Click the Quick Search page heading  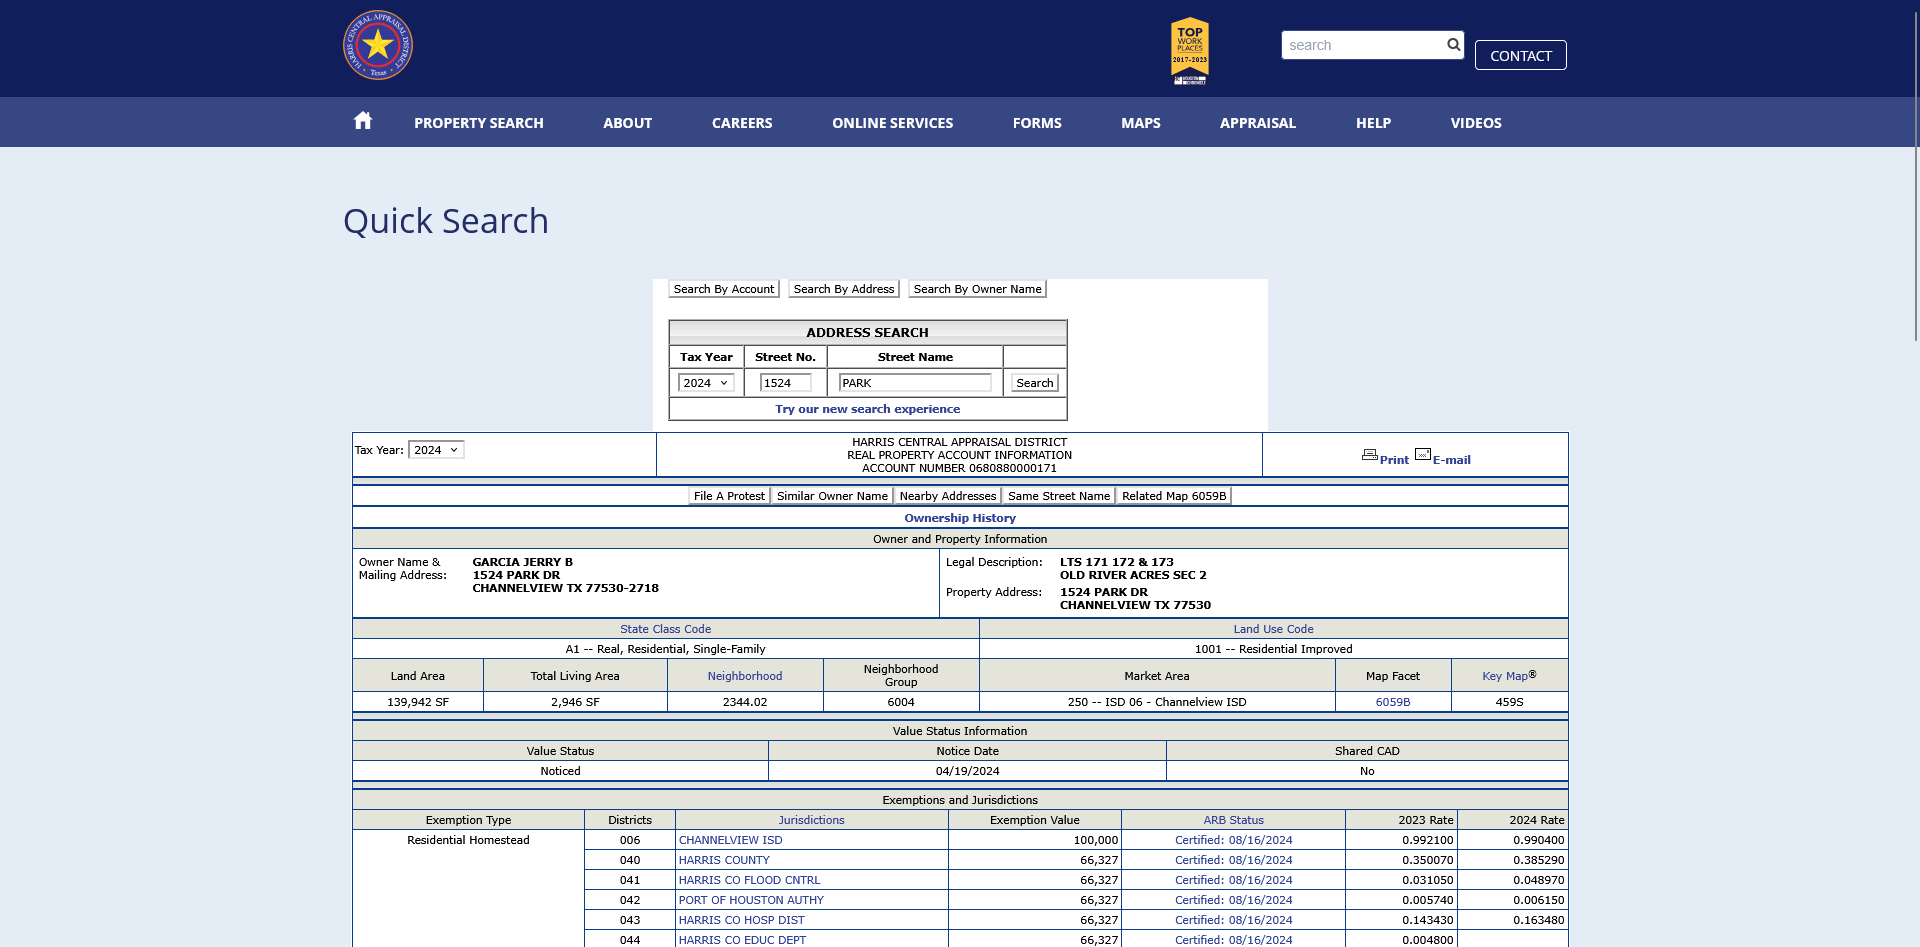tap(446, 221)
